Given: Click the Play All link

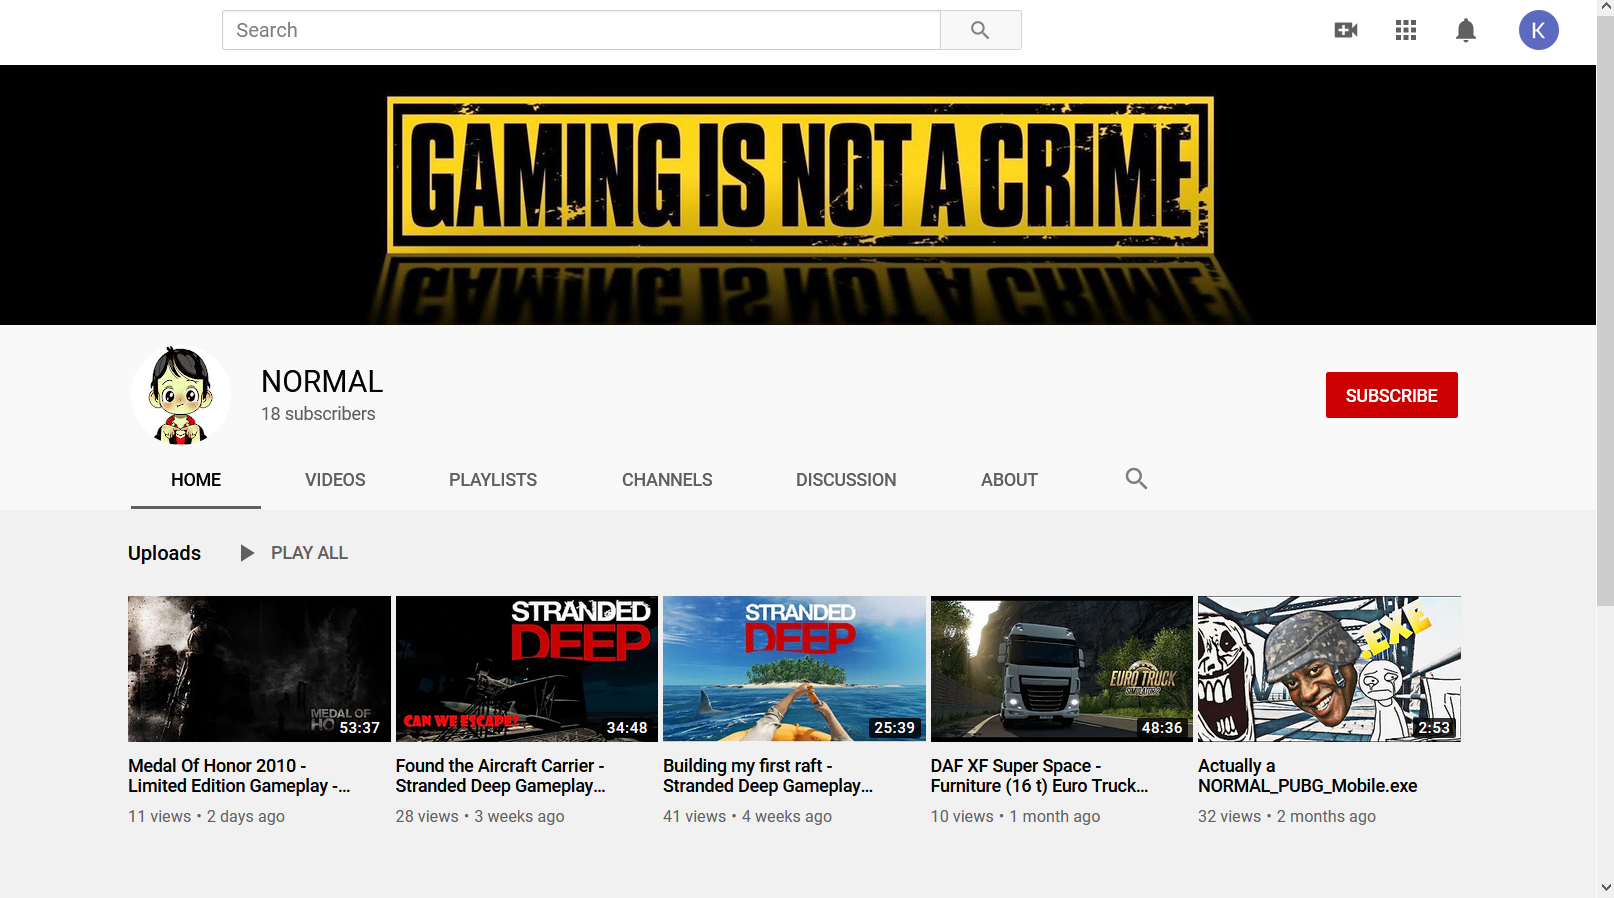Looking at the screenshot, I should pyautogui.click(x=309, y=553).
